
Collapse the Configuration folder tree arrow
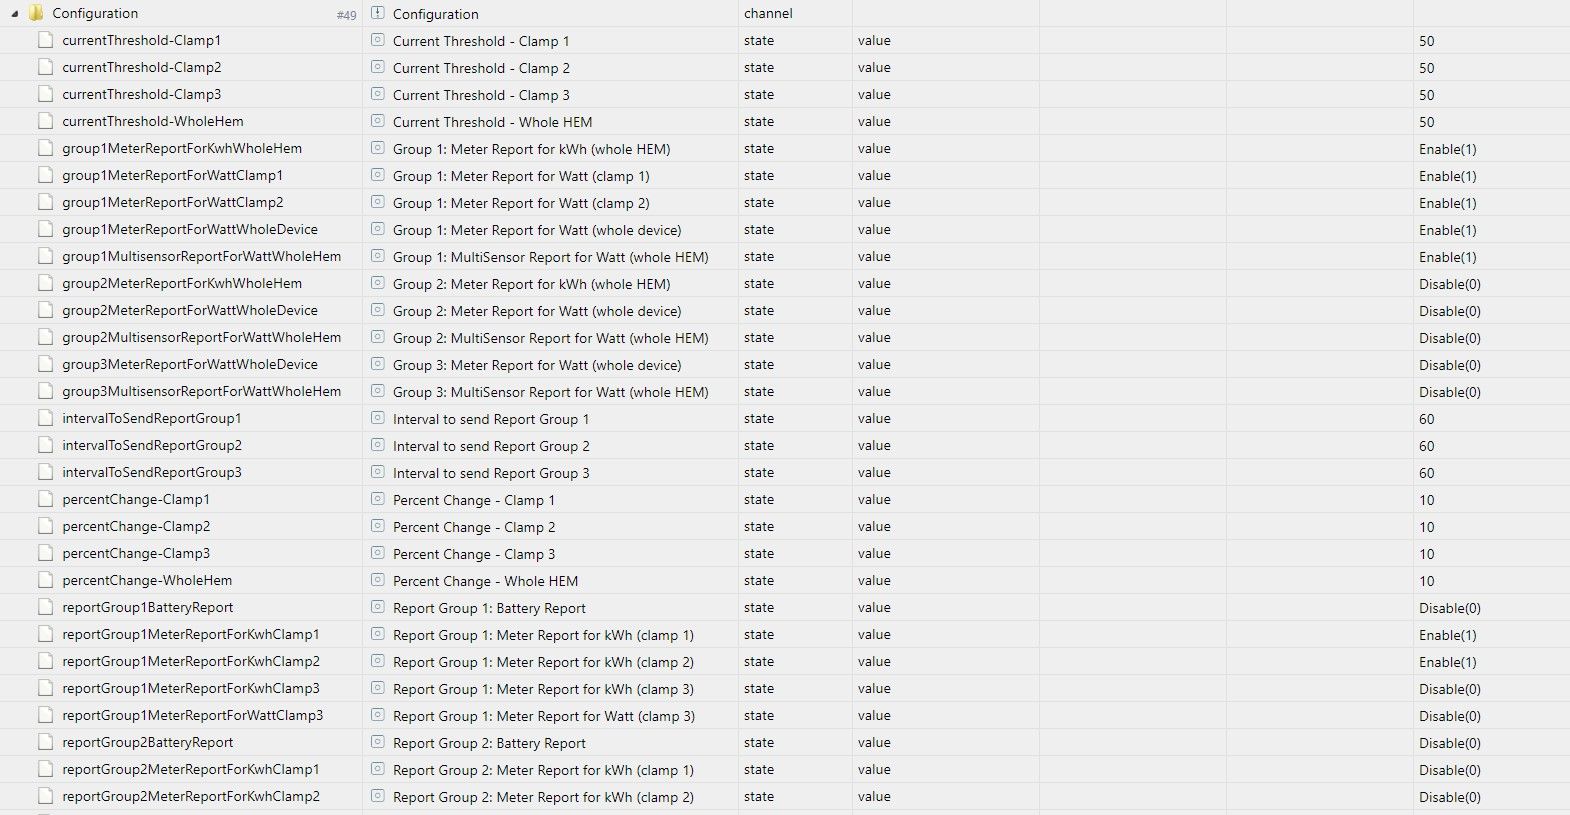coord(15,14)
